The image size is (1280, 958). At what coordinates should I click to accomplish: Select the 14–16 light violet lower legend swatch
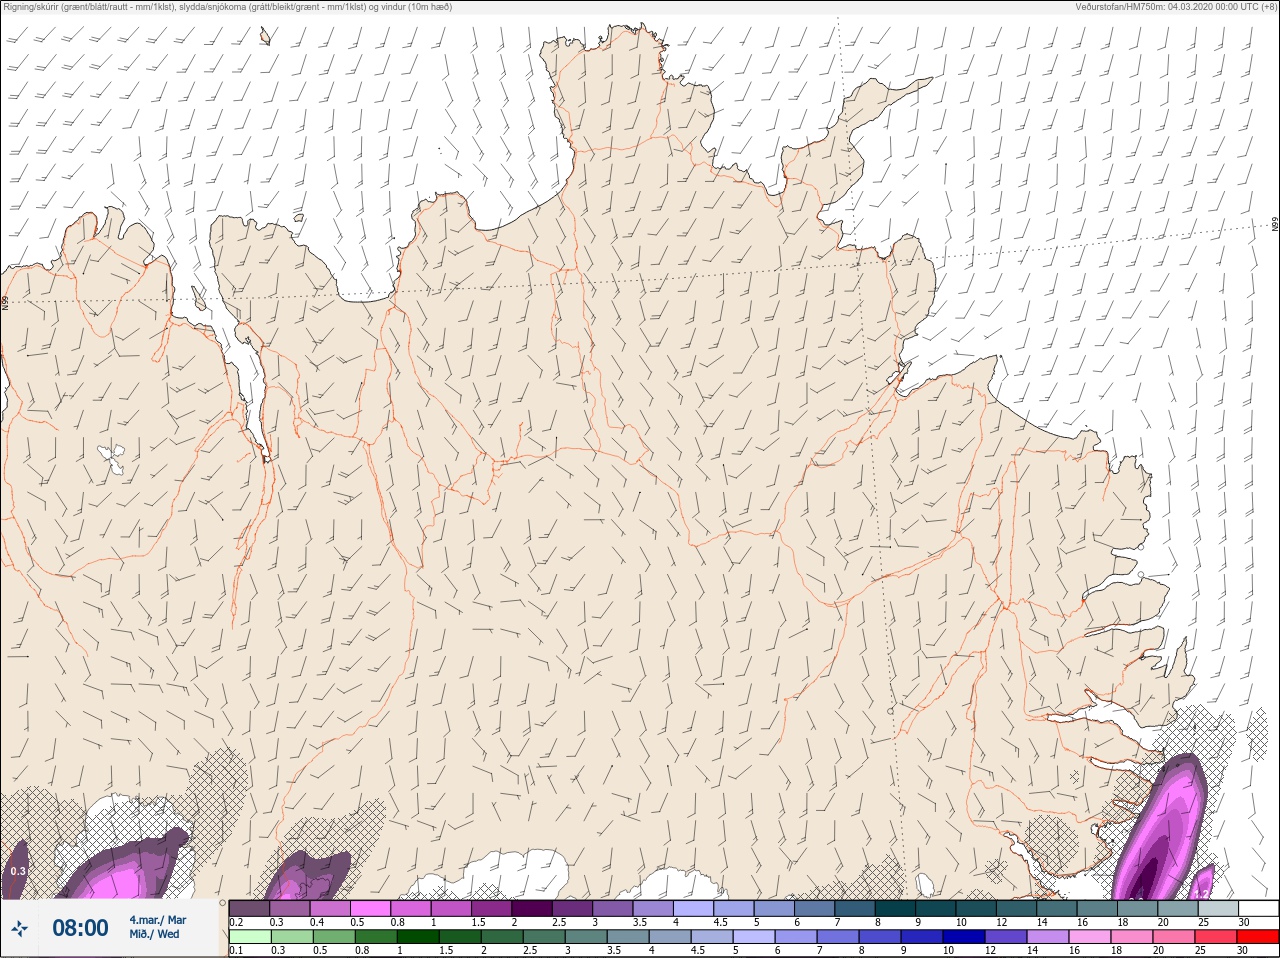pyautogui.click(x=1048, y=937)
